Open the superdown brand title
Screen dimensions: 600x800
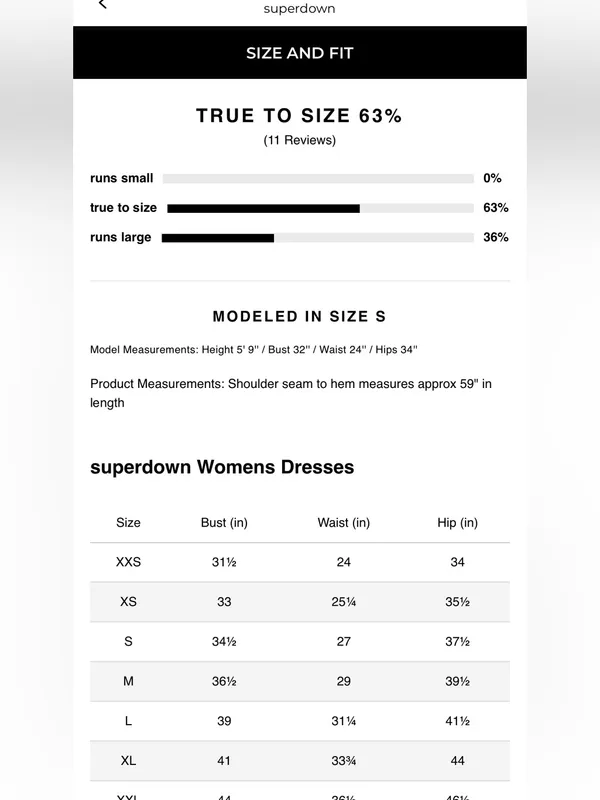coord(299,9)
